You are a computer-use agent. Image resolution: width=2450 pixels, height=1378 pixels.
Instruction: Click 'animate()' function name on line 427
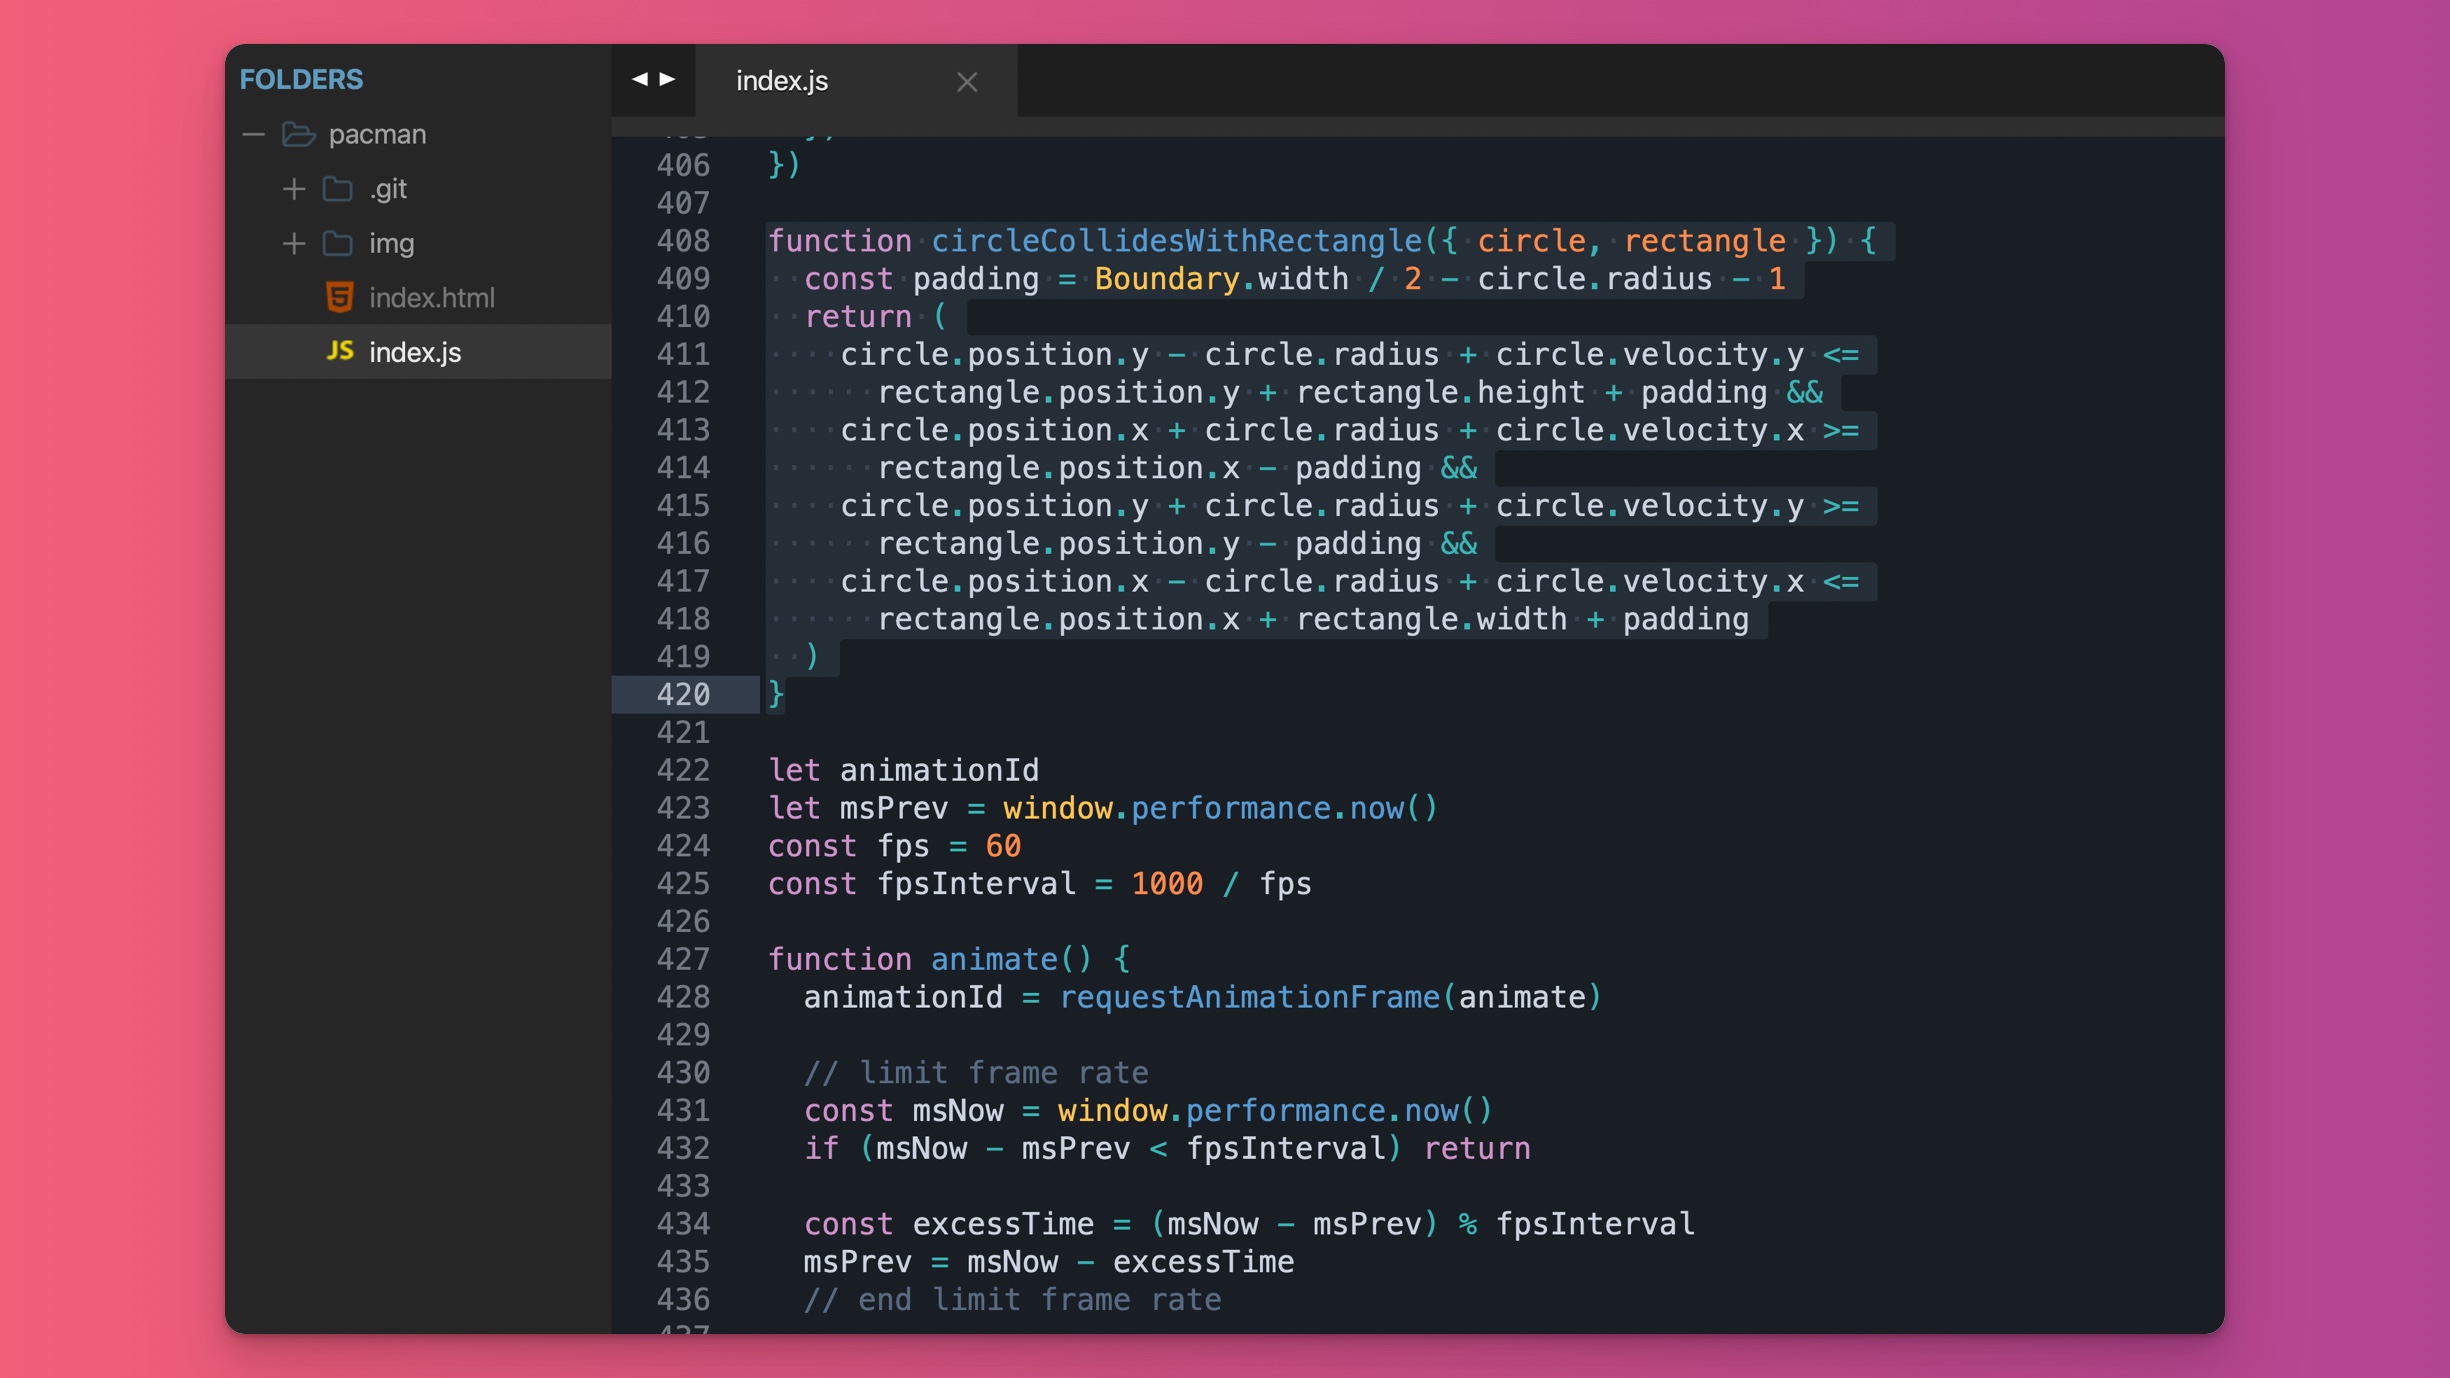[x=1012, y=960]
